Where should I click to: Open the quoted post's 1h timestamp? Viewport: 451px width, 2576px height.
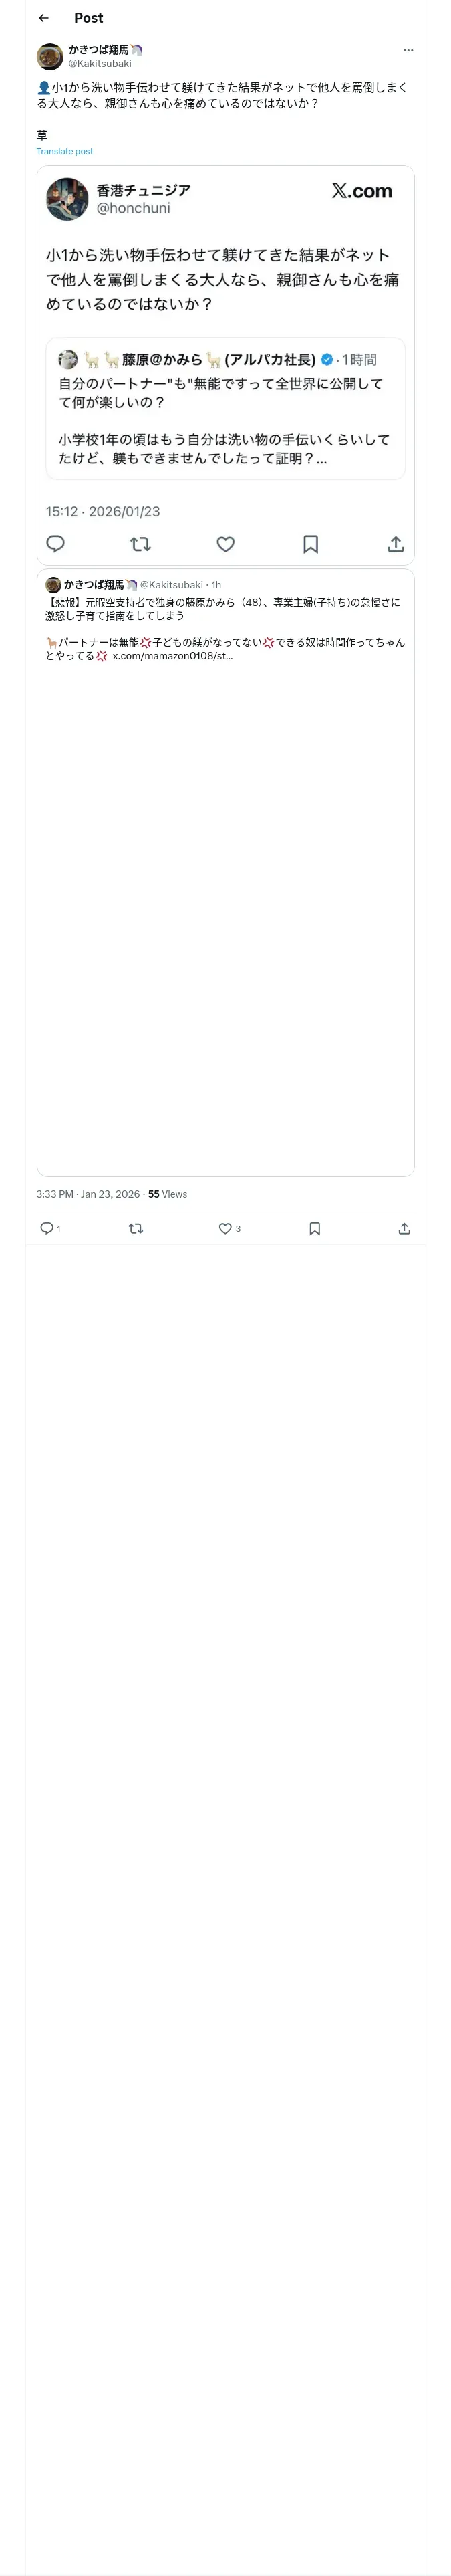pyautogui.click(x=216, y=585)
